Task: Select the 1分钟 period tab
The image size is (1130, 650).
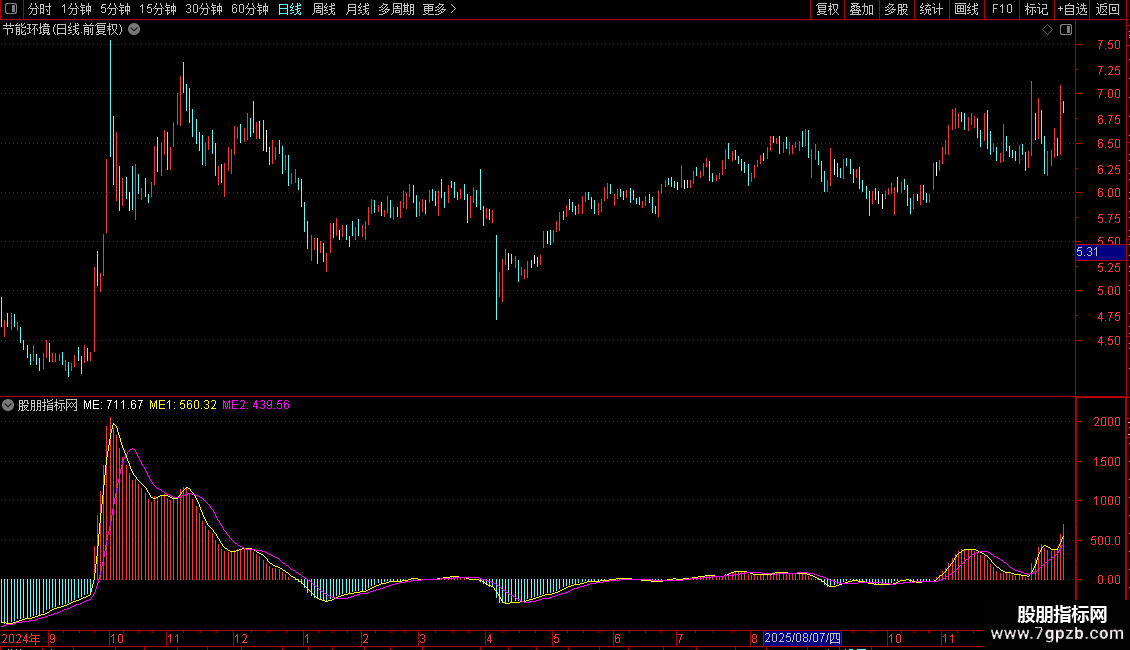Action: [x=76, y=9]
